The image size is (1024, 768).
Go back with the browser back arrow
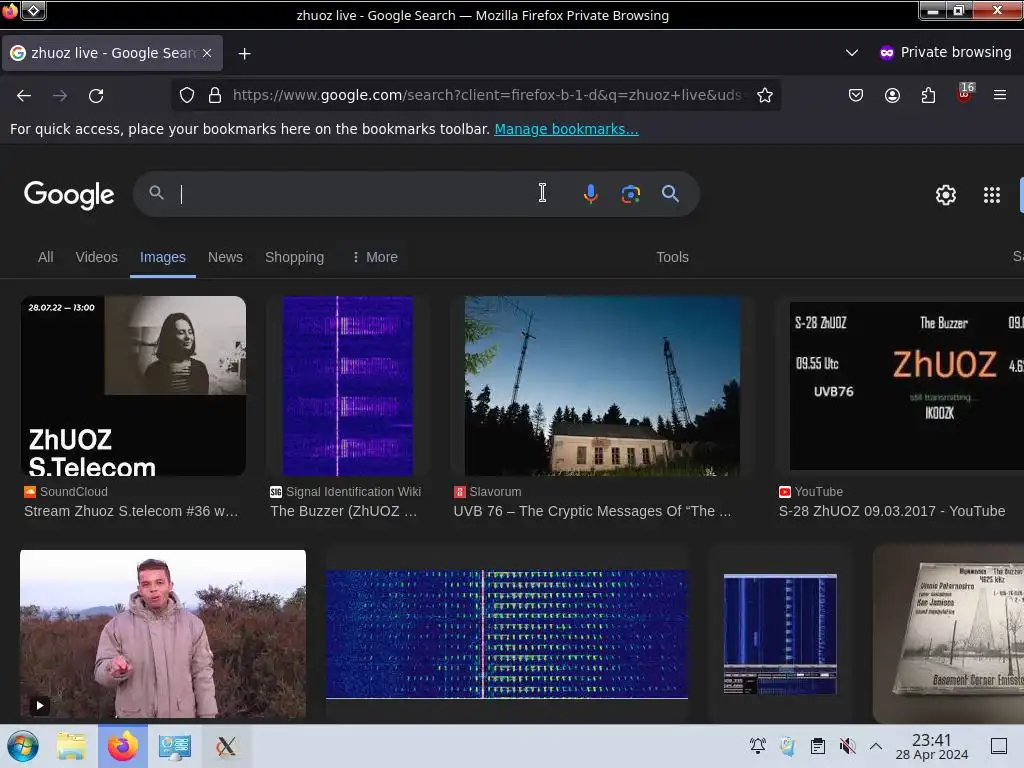24,96
